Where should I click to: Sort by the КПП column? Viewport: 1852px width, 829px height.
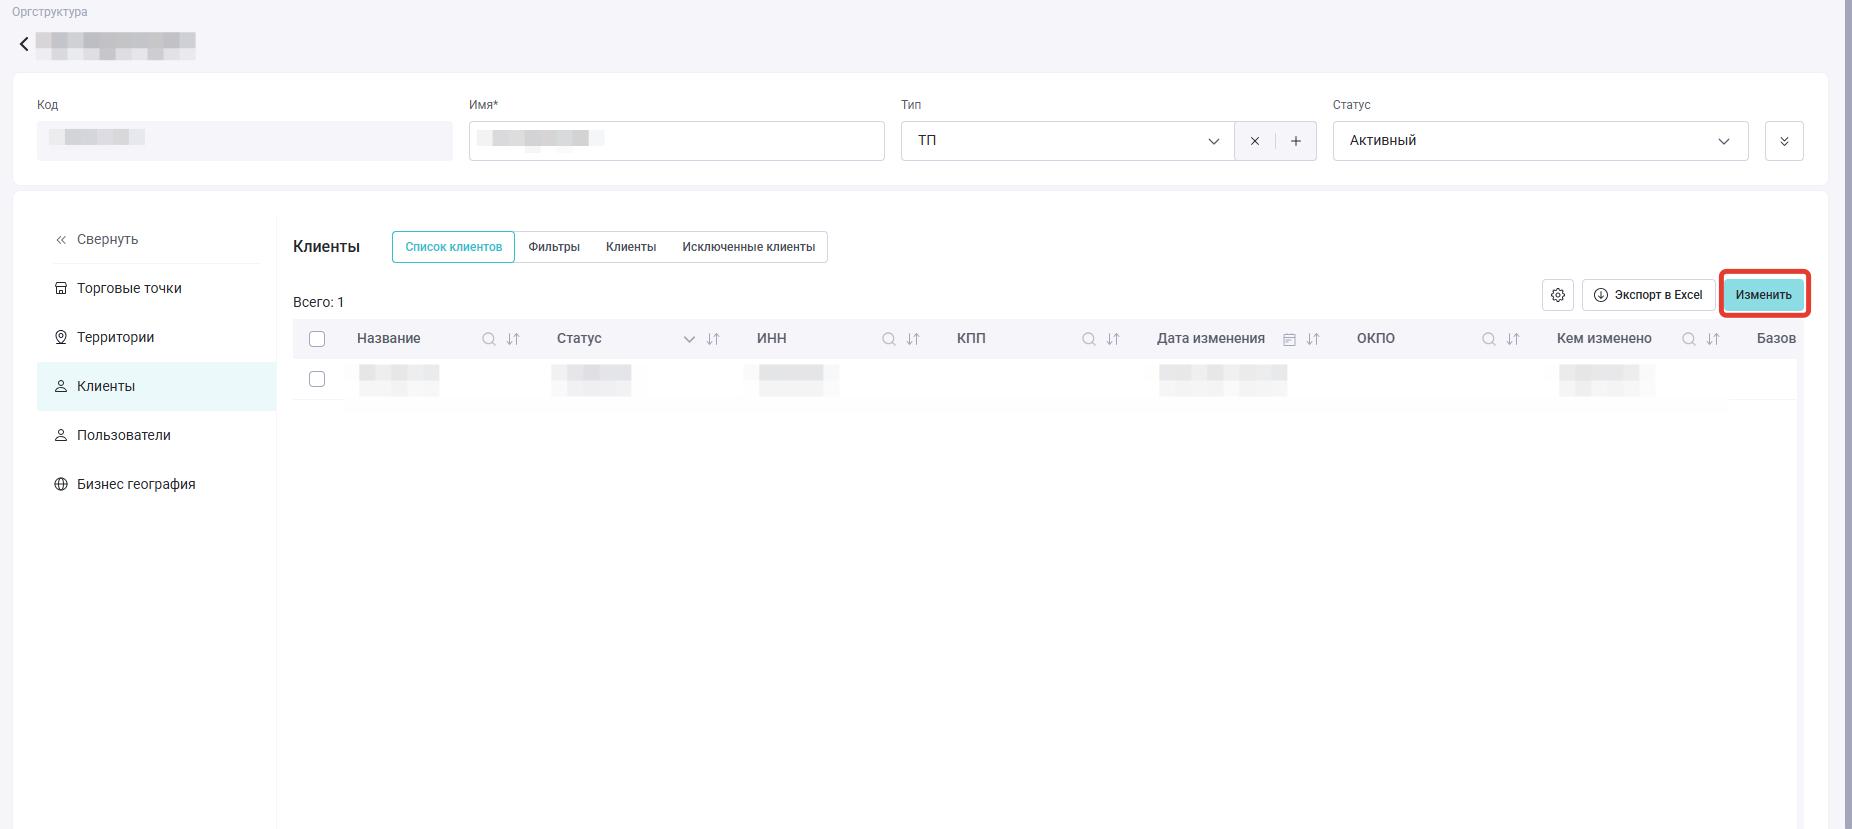coord(1113,339)
